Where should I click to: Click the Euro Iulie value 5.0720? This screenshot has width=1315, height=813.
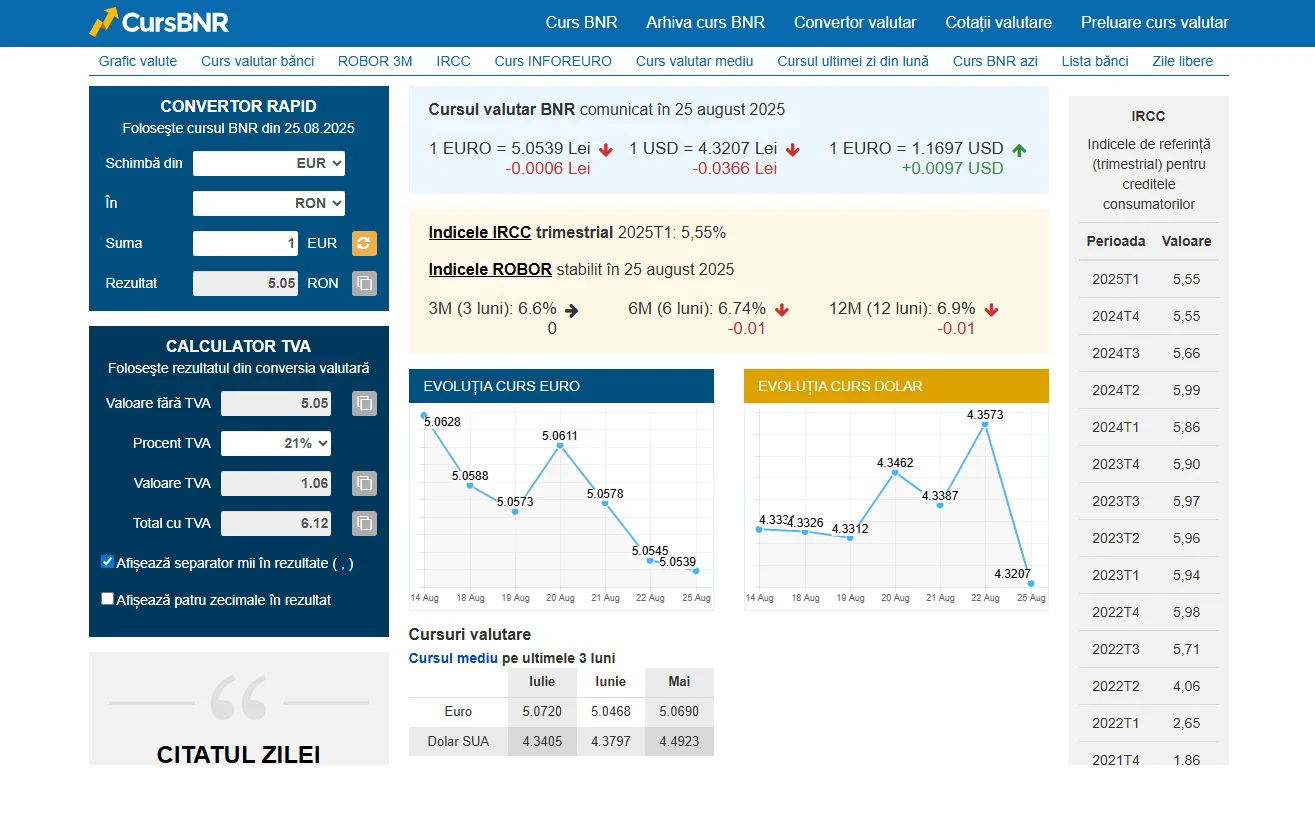coord(542,712)
